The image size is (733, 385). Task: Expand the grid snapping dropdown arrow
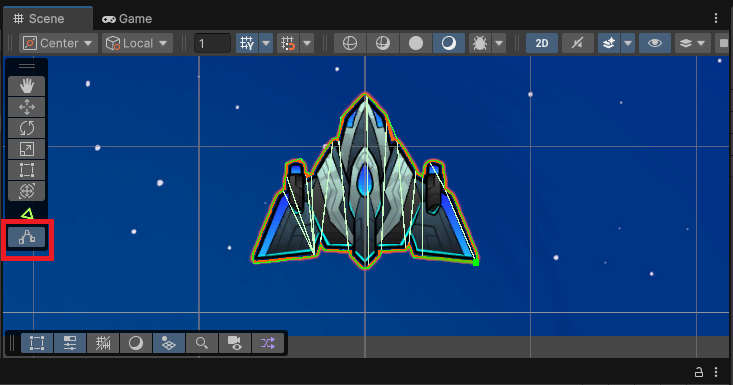coord(266,43)
